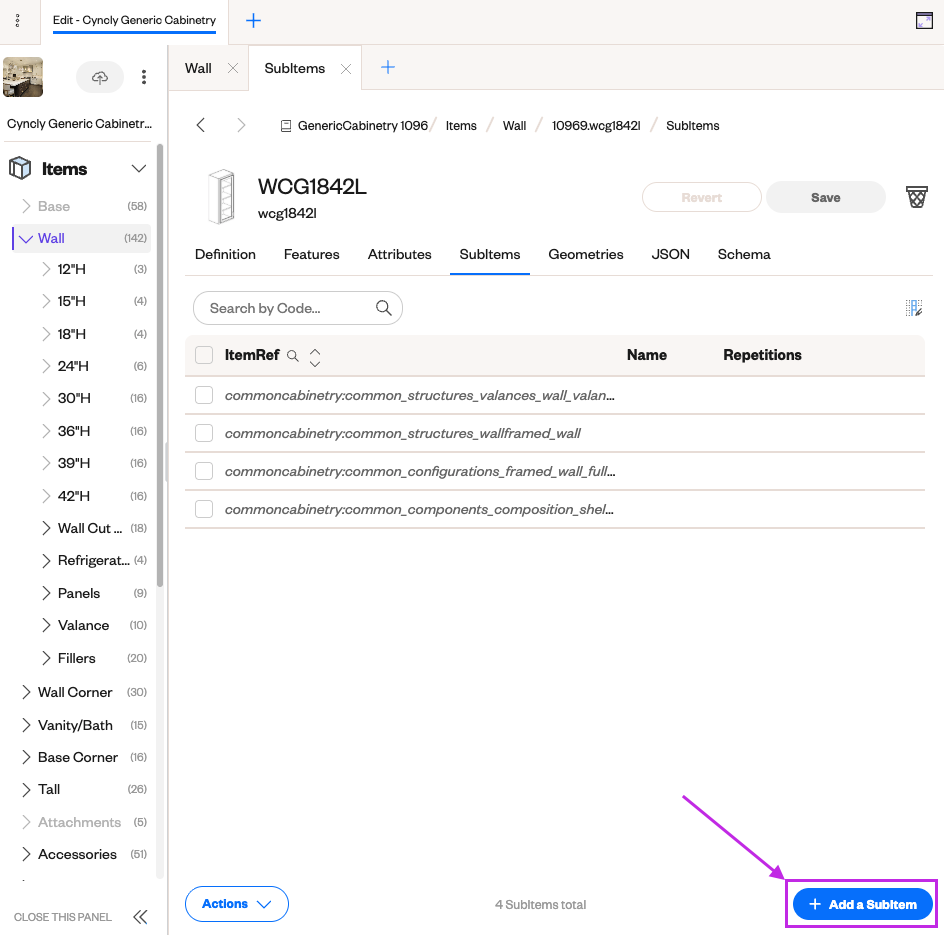Click the ItemRef column search icon
This screenshot has height=935, width=944.
tap(293, 356)
